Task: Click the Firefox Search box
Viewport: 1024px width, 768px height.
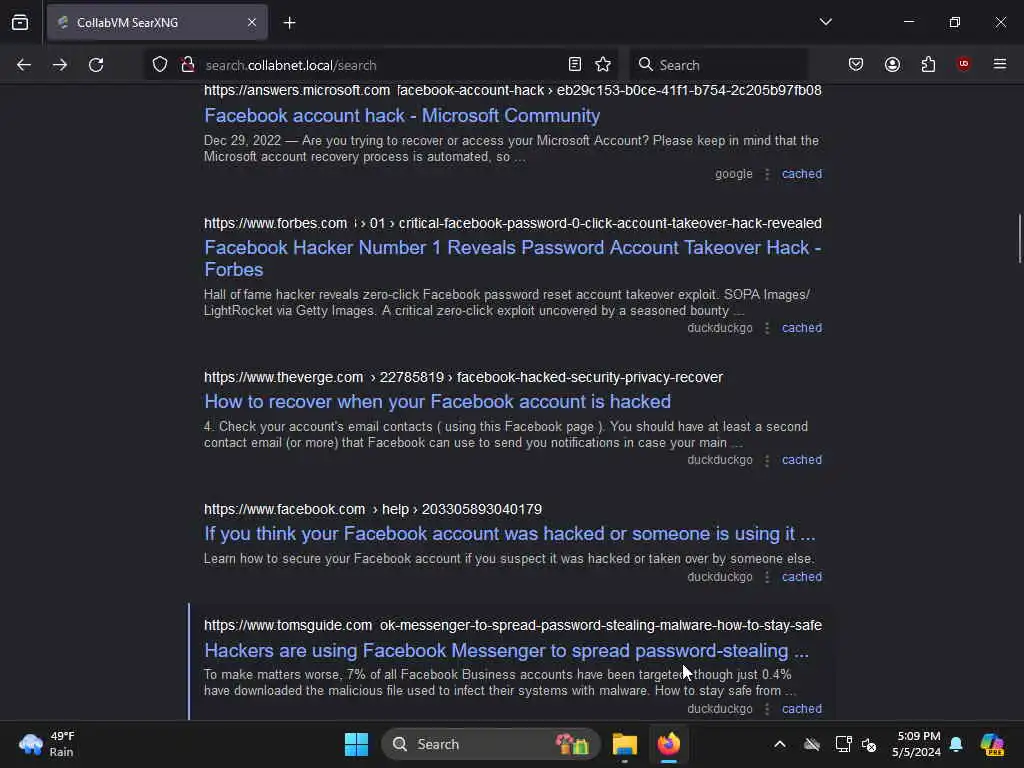Action: tap(718, 65)
